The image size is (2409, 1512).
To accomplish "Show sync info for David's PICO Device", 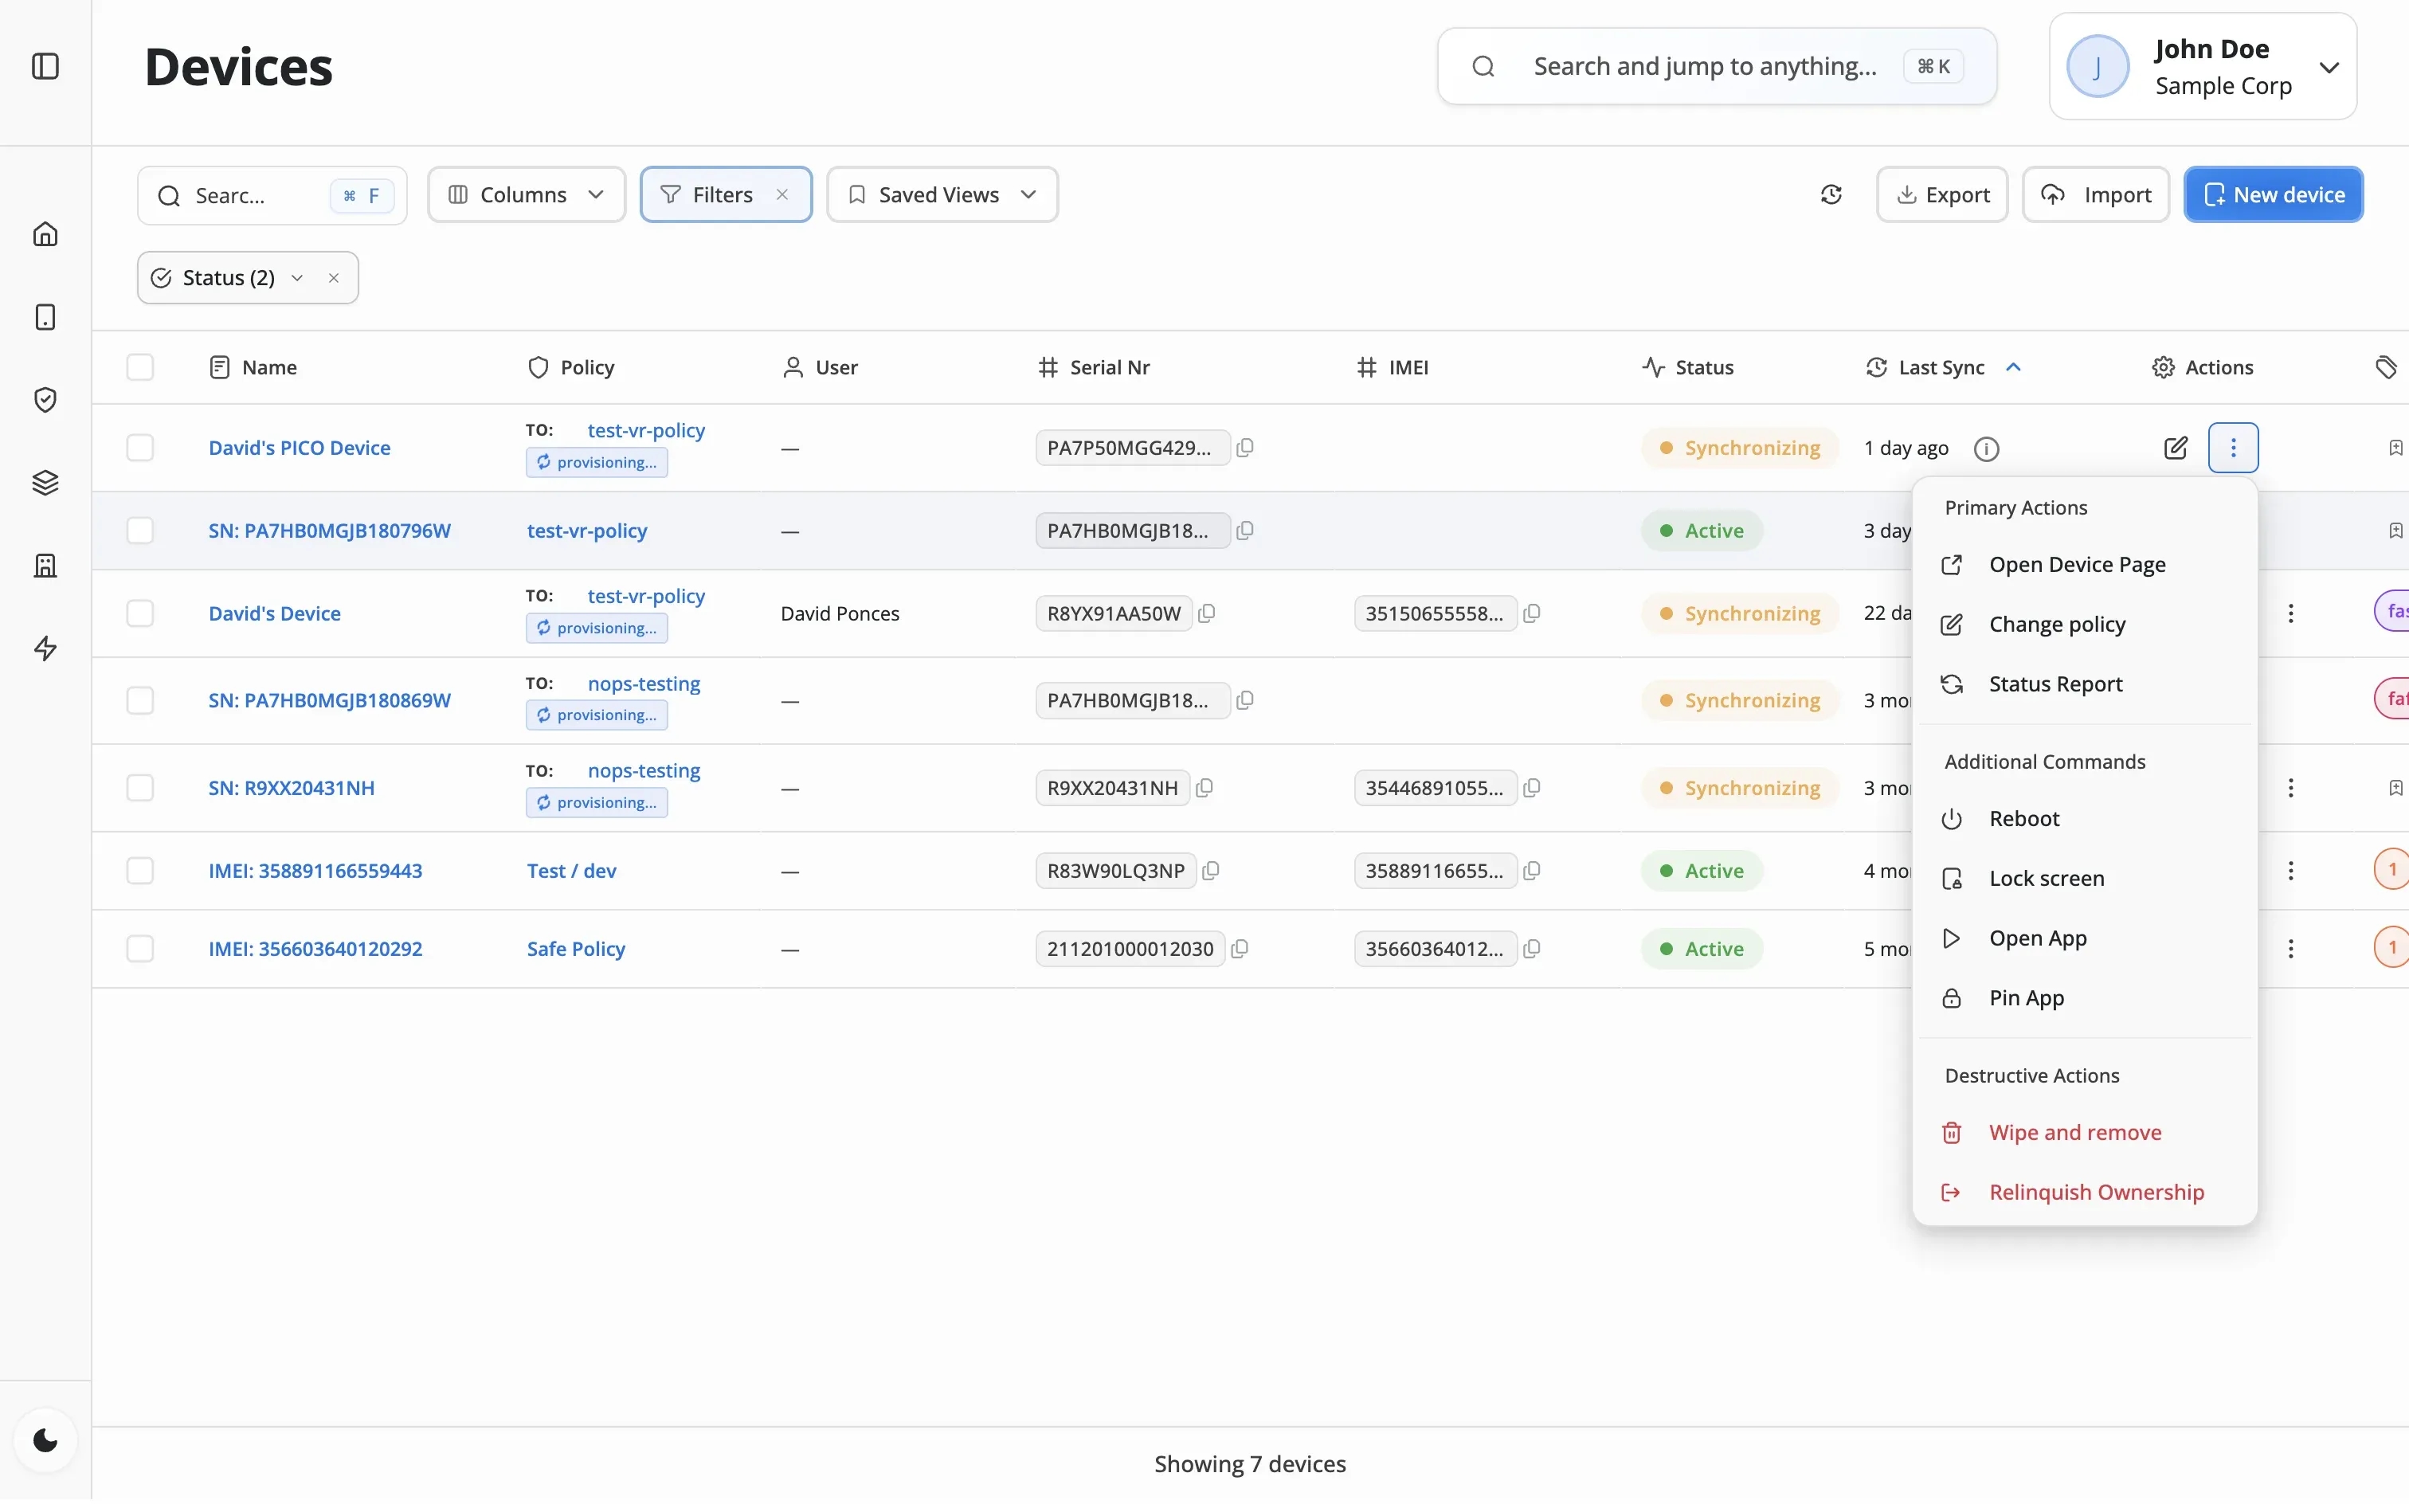I will coord(1986,449).
